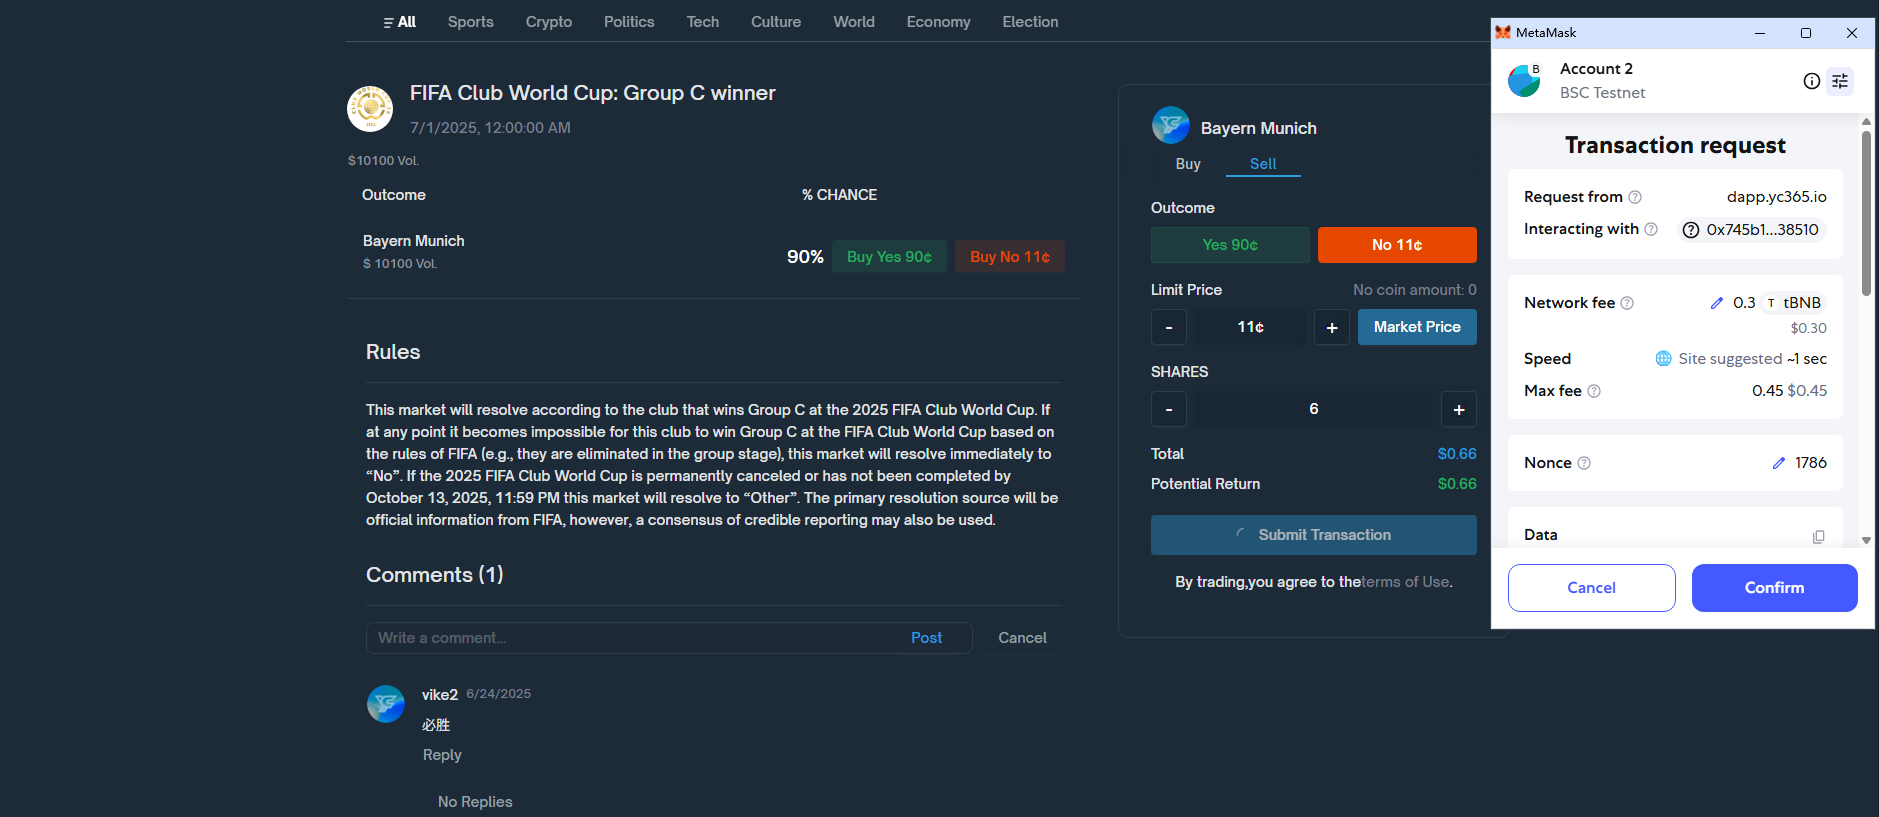Image resolution: width=1879 pixels, height=817 pixels.
Task: Click the vike2 username
Action: [440, 695]
